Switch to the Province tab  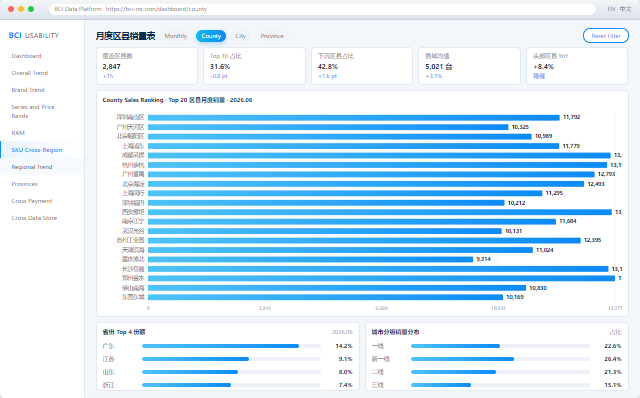pos(272,36)
